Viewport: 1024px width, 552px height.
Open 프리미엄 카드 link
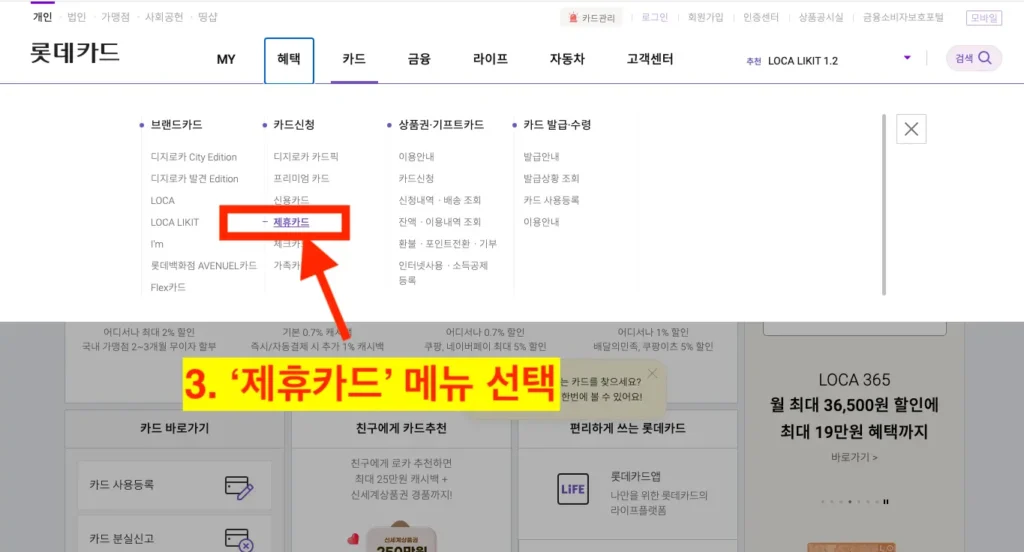[301, 178]
